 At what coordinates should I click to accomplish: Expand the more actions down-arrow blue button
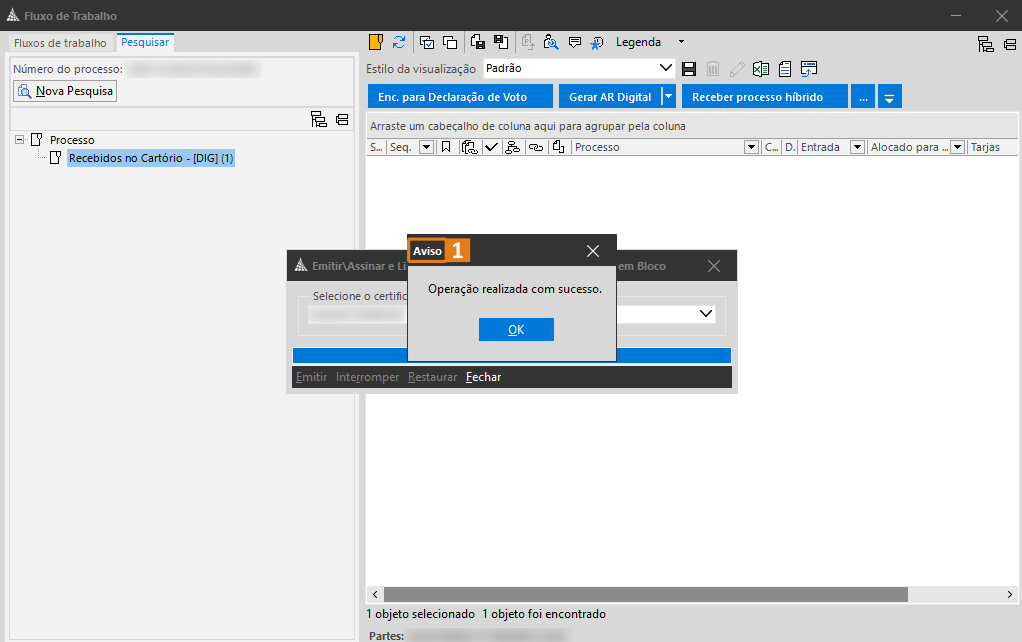click(890, 96)
